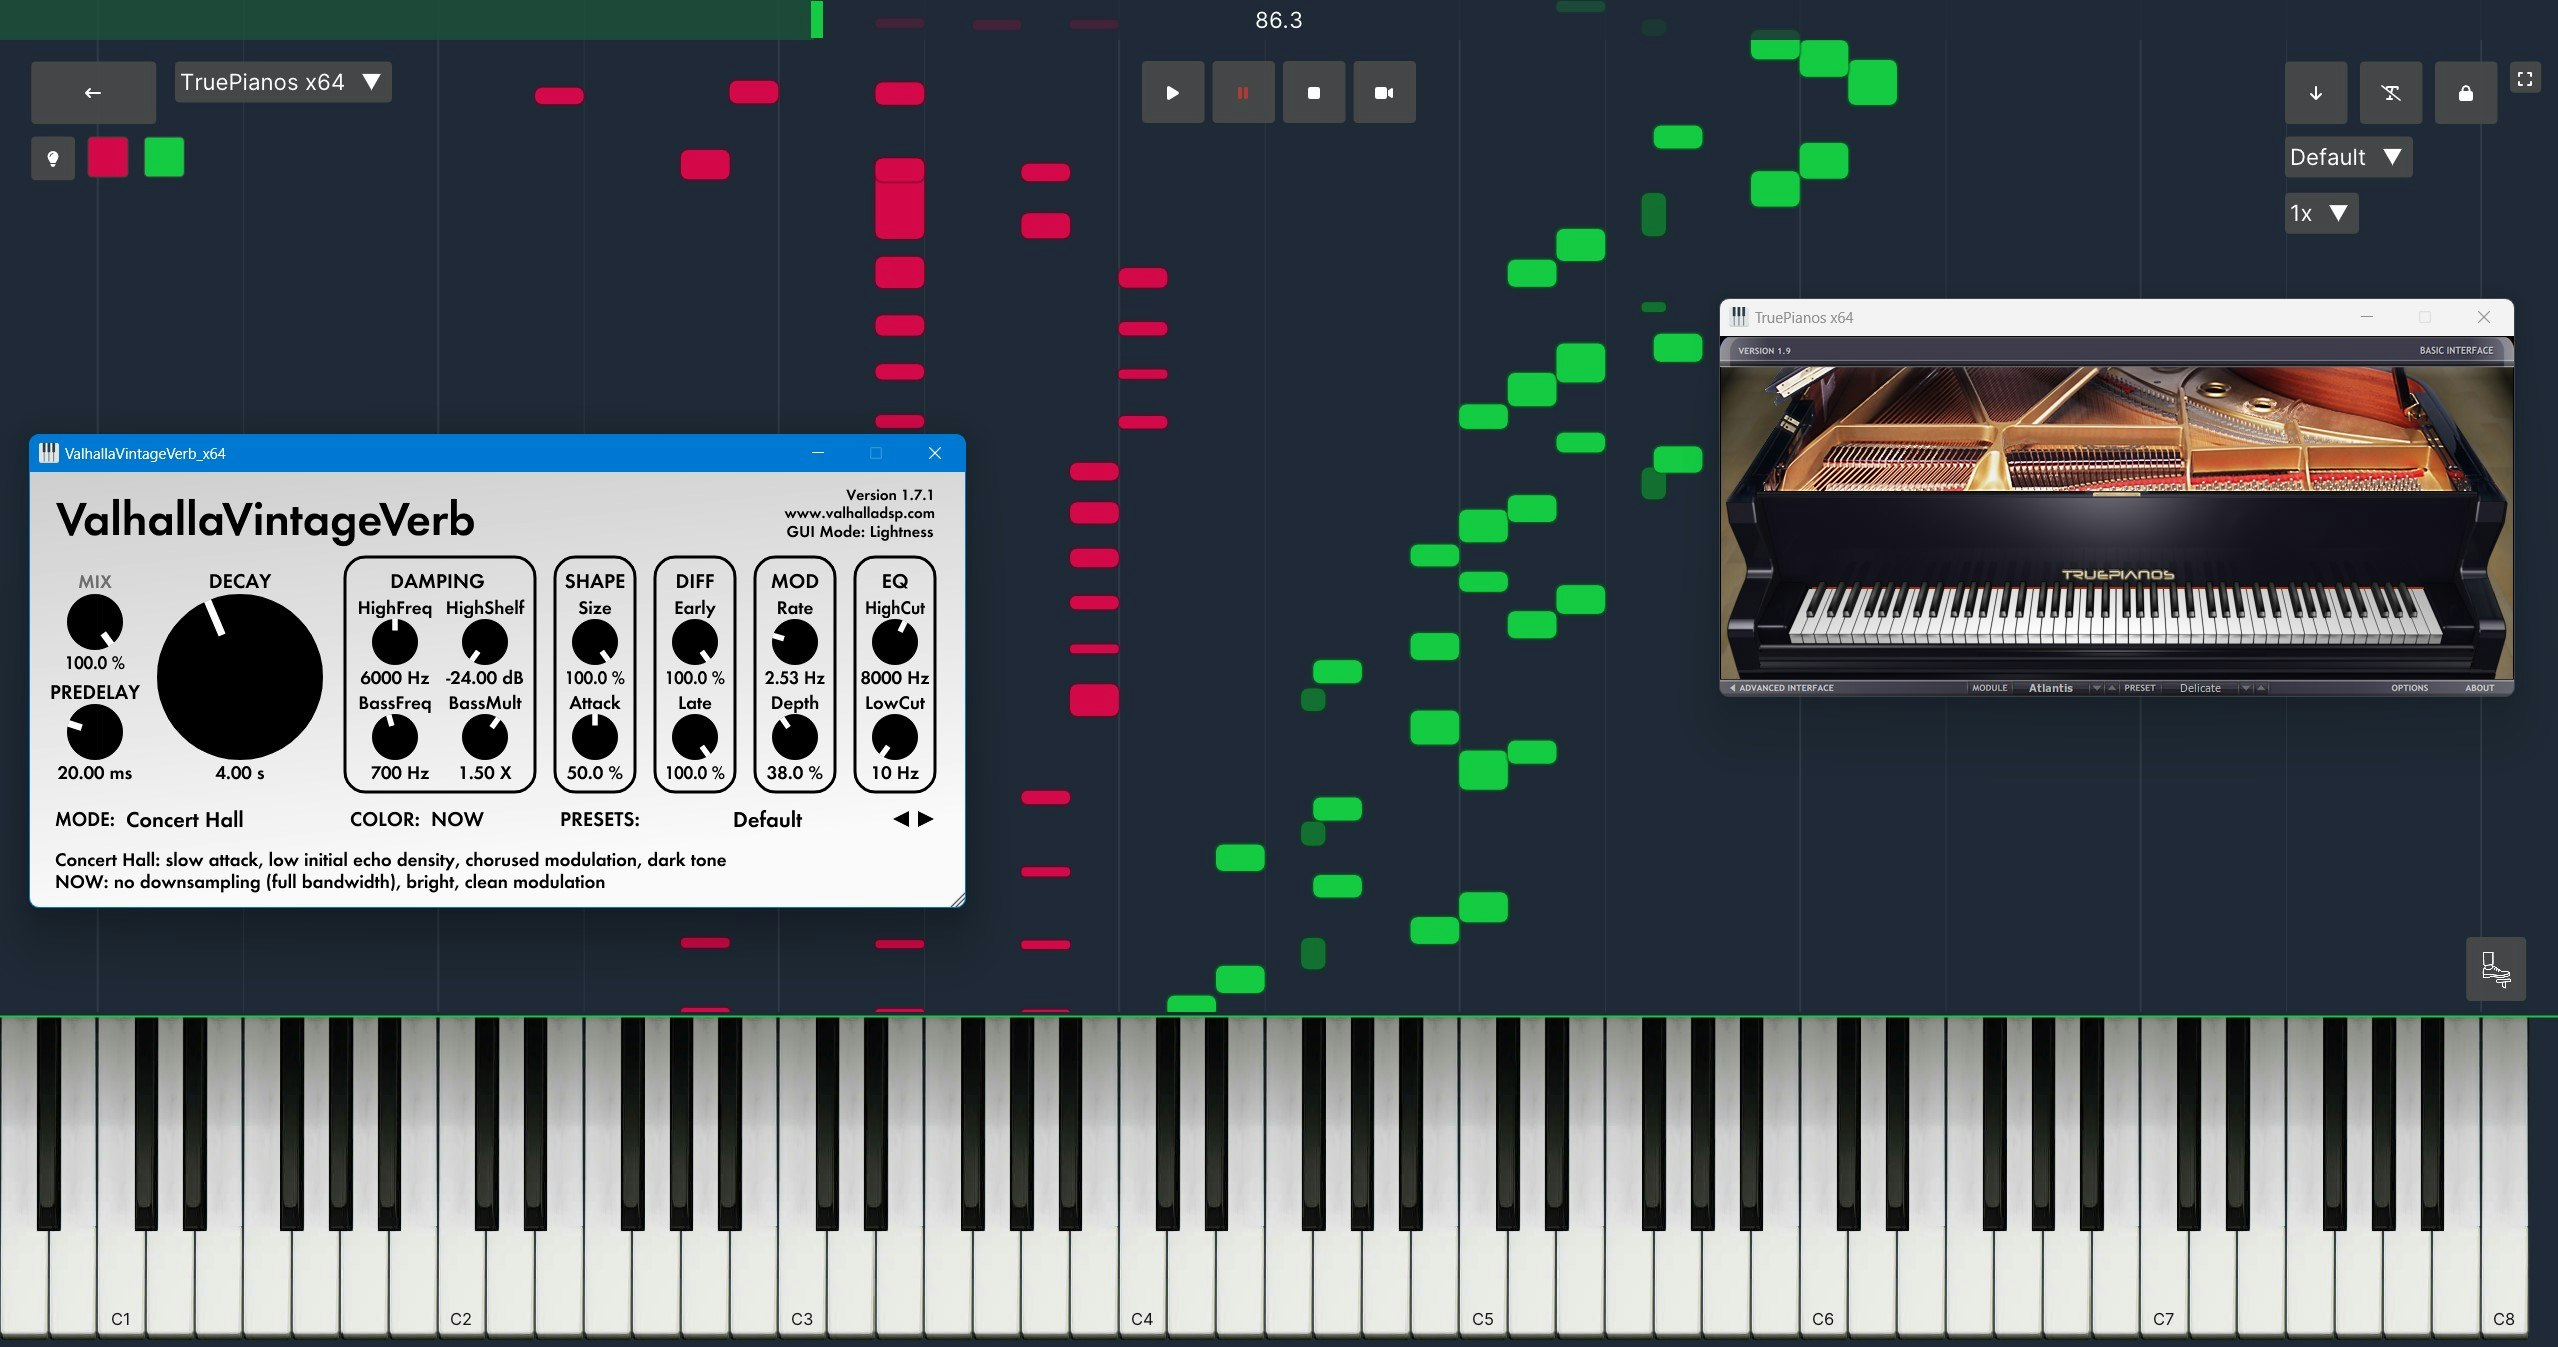Click the song progress bar at top
Viewport: 2558px width, 1347px height.
[1279, 20]
